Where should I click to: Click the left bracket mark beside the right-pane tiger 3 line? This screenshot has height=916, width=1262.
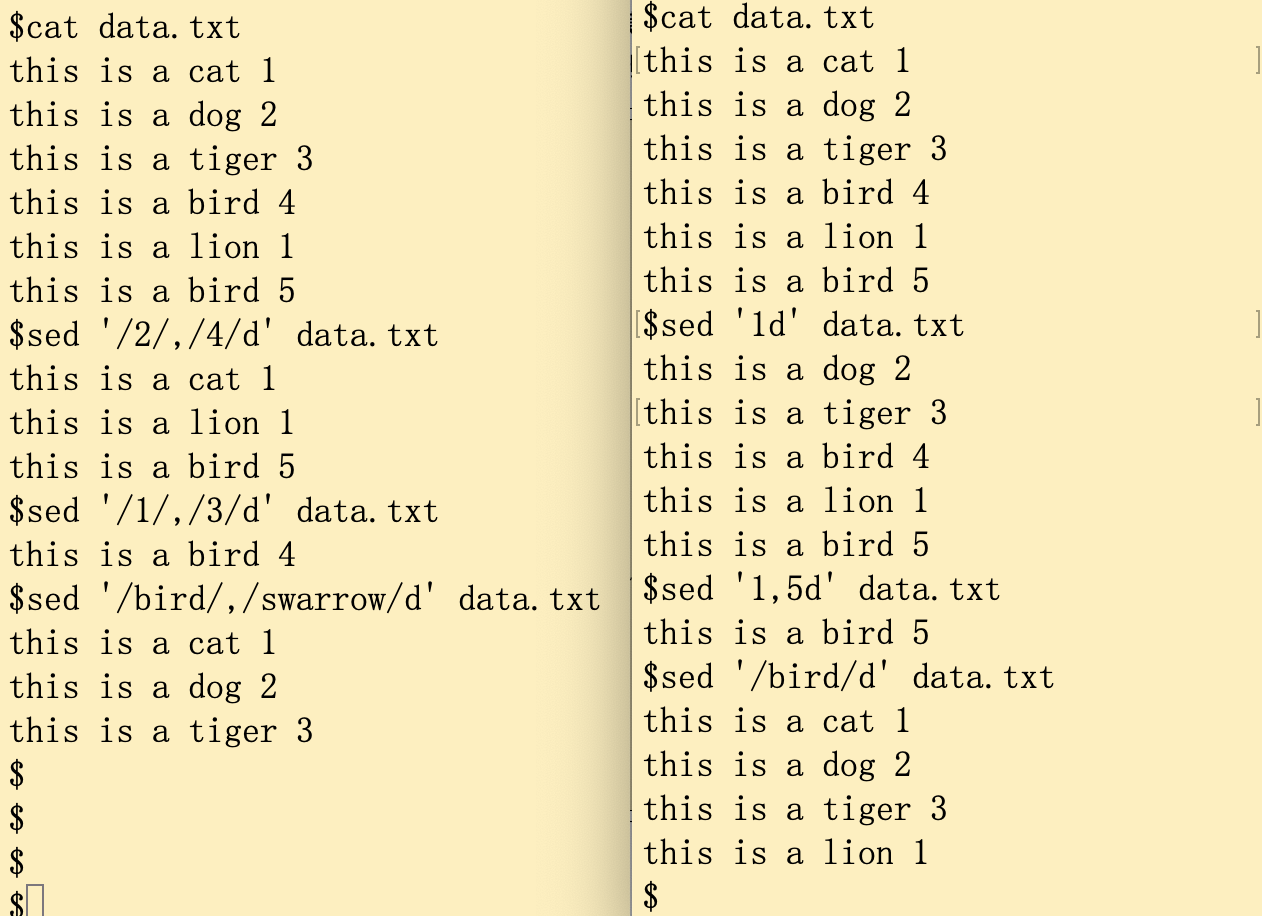coord(637,413)
